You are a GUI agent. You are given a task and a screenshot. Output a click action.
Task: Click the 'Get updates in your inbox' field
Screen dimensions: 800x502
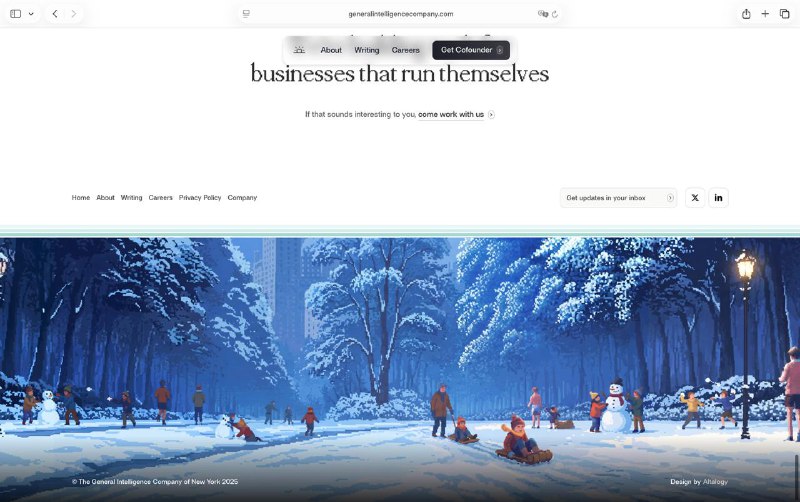tap(618, 198)
